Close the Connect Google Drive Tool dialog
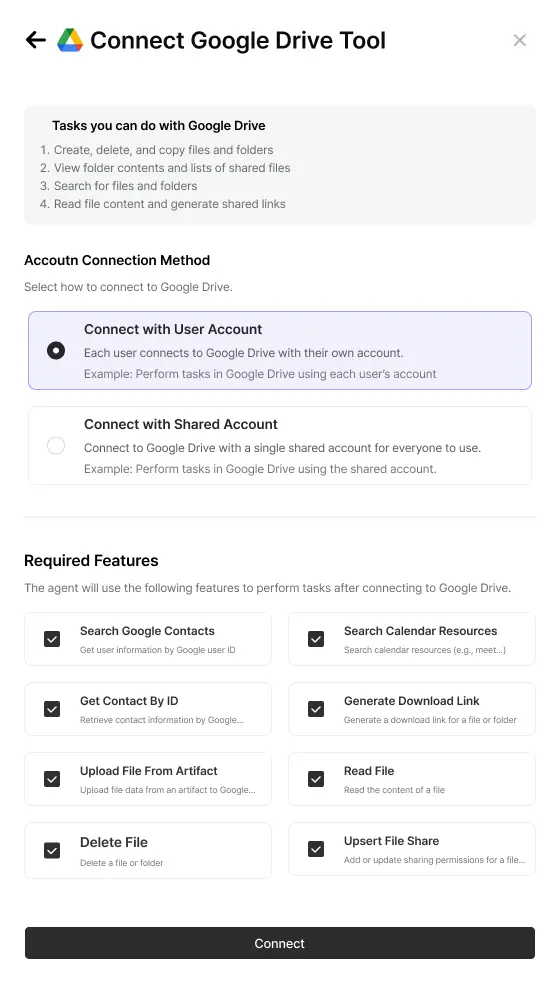The image size is (560, 999). [x=520, y=40]
